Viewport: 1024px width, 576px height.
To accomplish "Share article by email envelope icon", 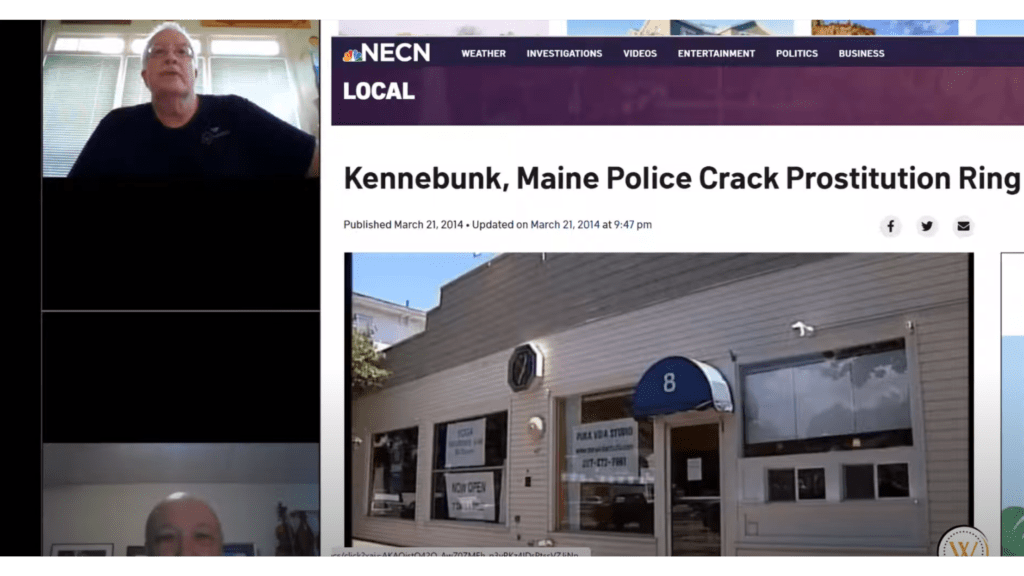I will click(963, 226).
